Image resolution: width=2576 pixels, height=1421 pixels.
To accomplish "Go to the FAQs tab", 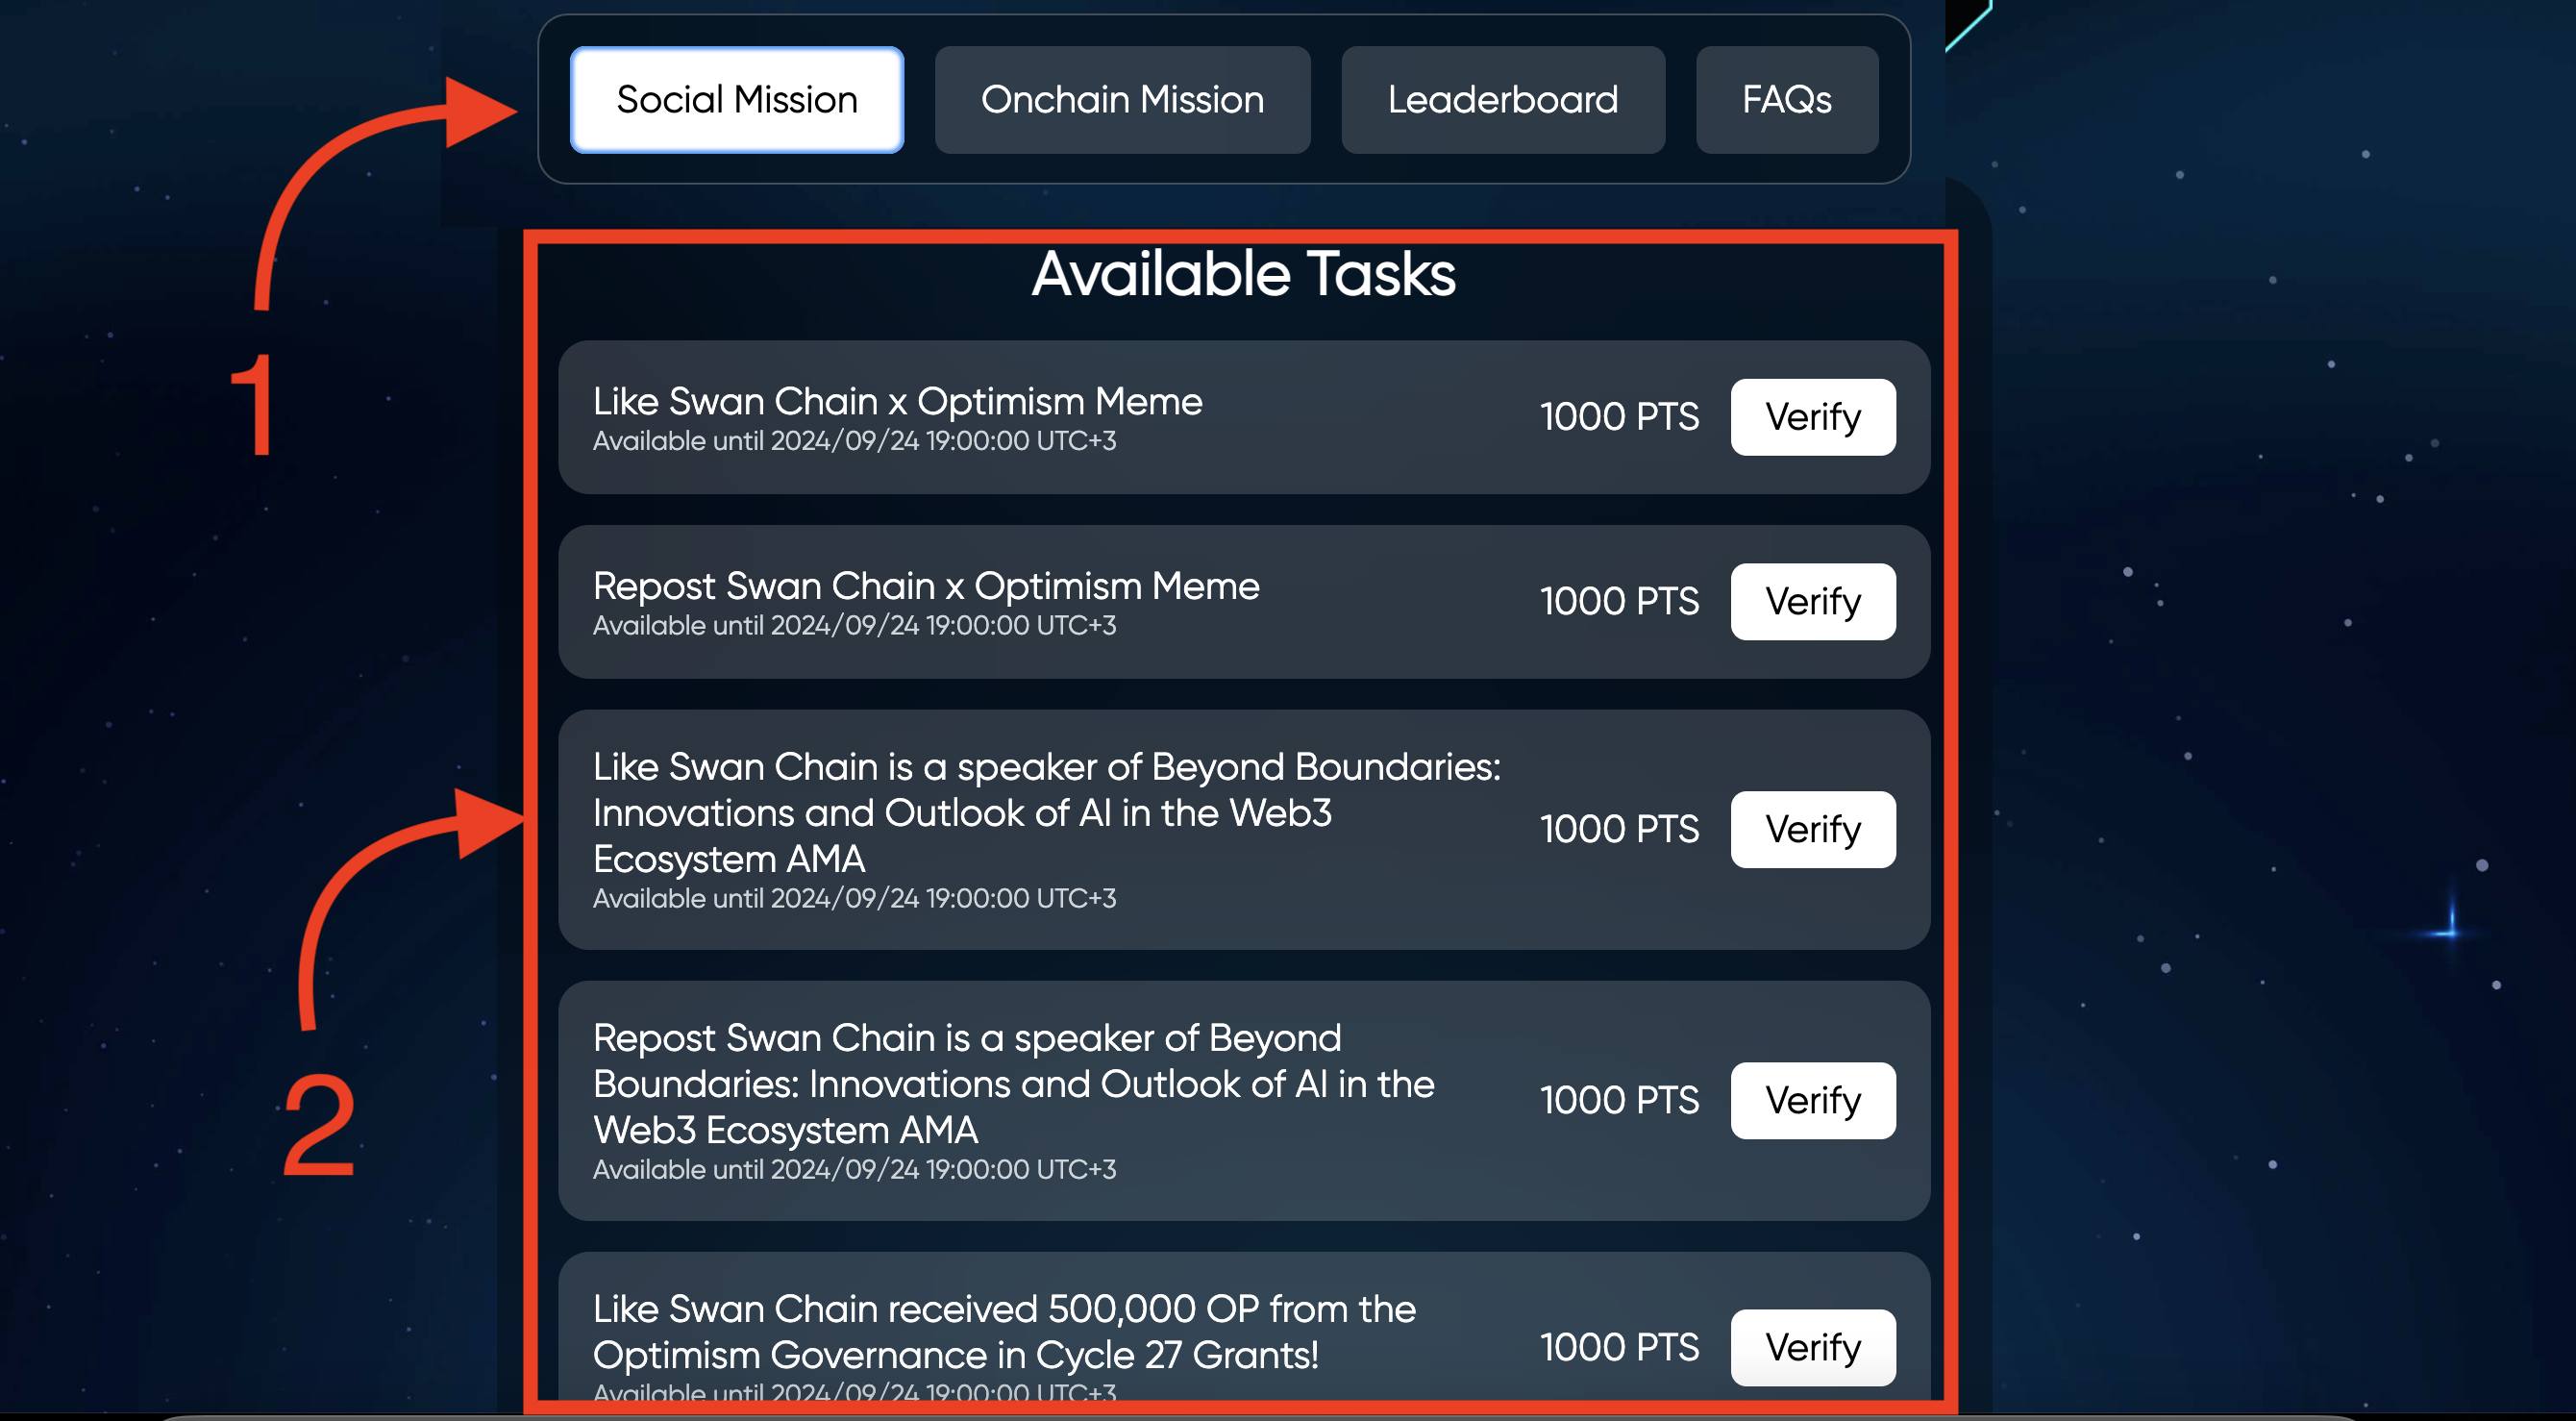I will 1787,100.
